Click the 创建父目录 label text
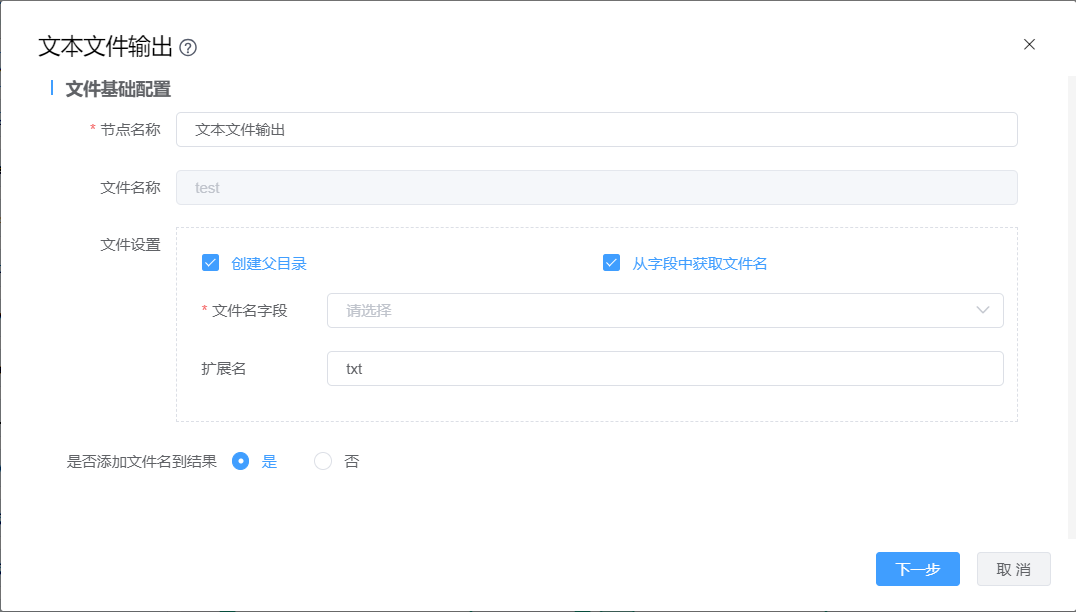1076x612 pixels. (x=268, y=264)
